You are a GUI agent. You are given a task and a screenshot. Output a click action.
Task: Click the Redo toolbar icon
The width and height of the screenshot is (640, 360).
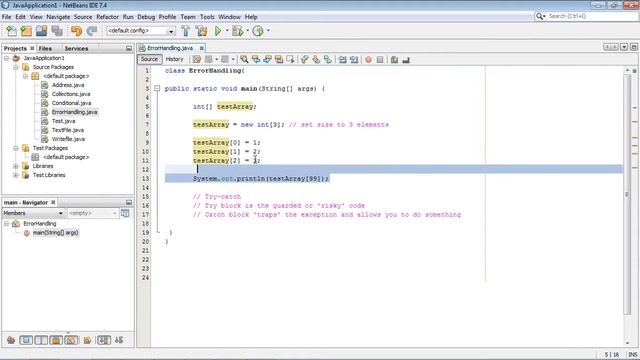pos(92,31)
